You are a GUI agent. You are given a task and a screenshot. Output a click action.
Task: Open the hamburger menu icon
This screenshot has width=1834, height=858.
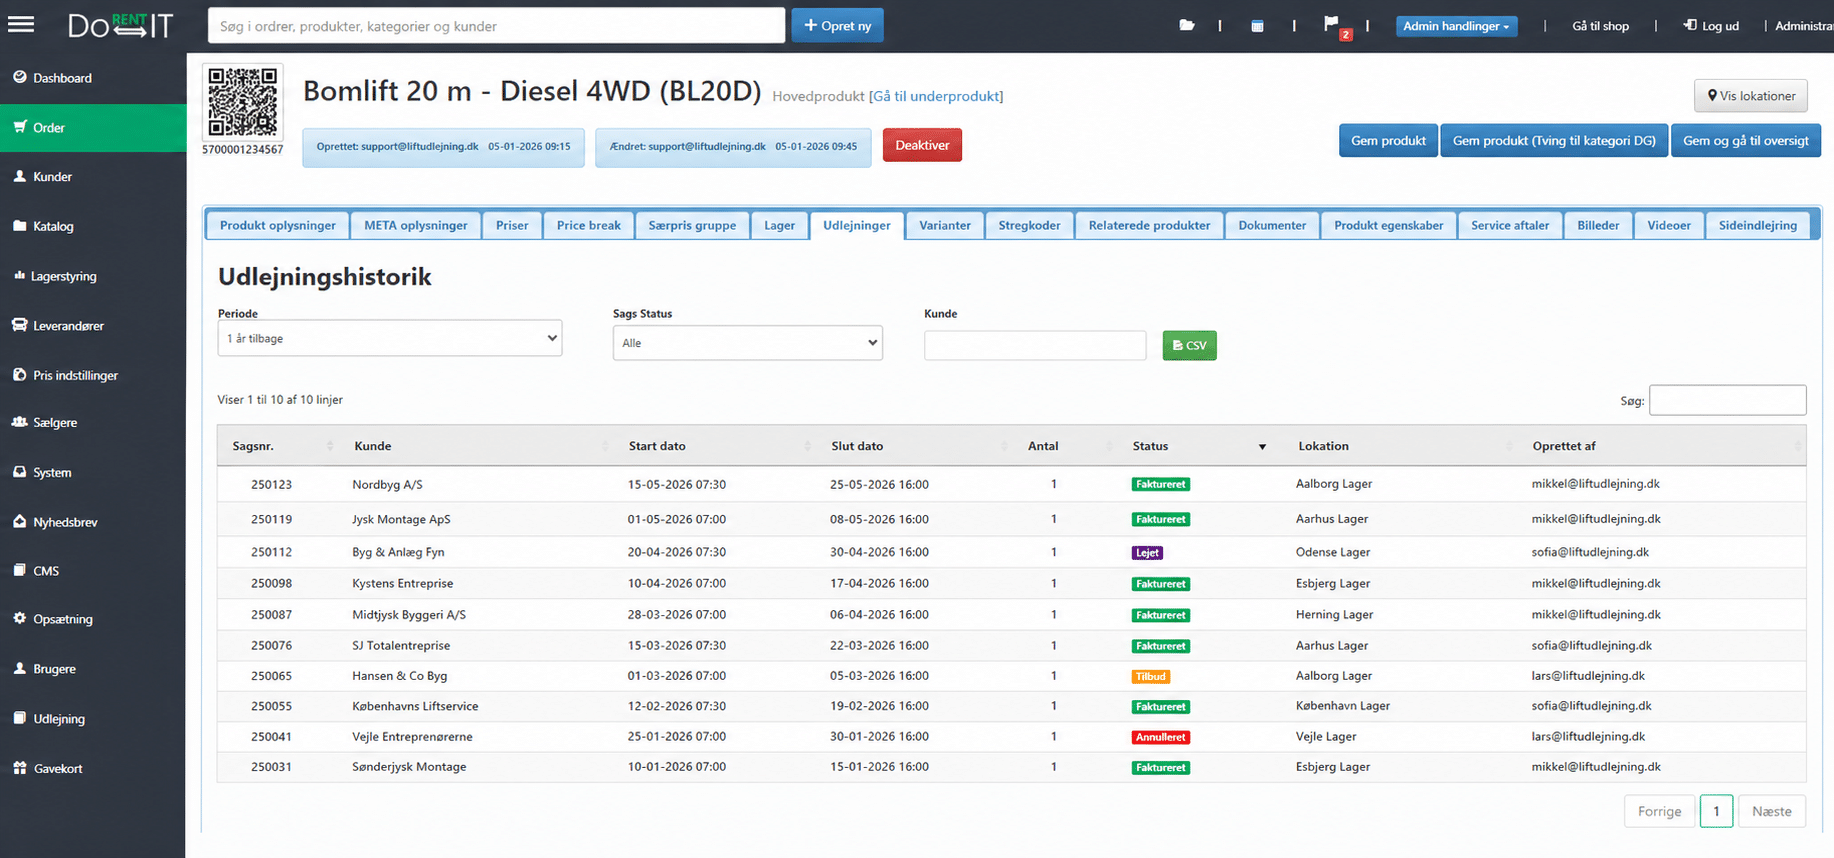point(21,25)
